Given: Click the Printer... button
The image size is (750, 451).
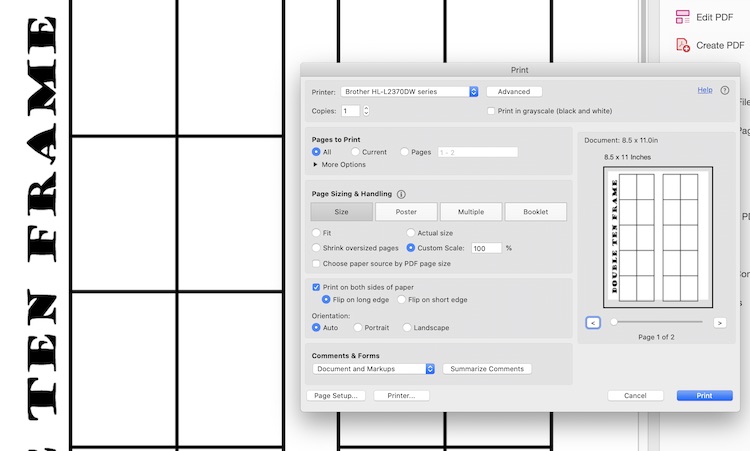Looking at the screenshot, I should click(x=401, y=396).
